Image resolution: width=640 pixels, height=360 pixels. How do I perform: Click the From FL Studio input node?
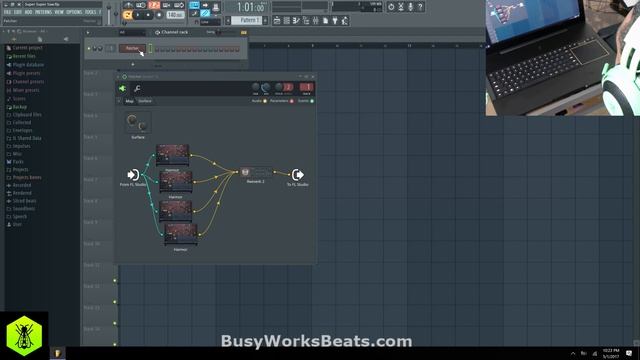(133, 175)
